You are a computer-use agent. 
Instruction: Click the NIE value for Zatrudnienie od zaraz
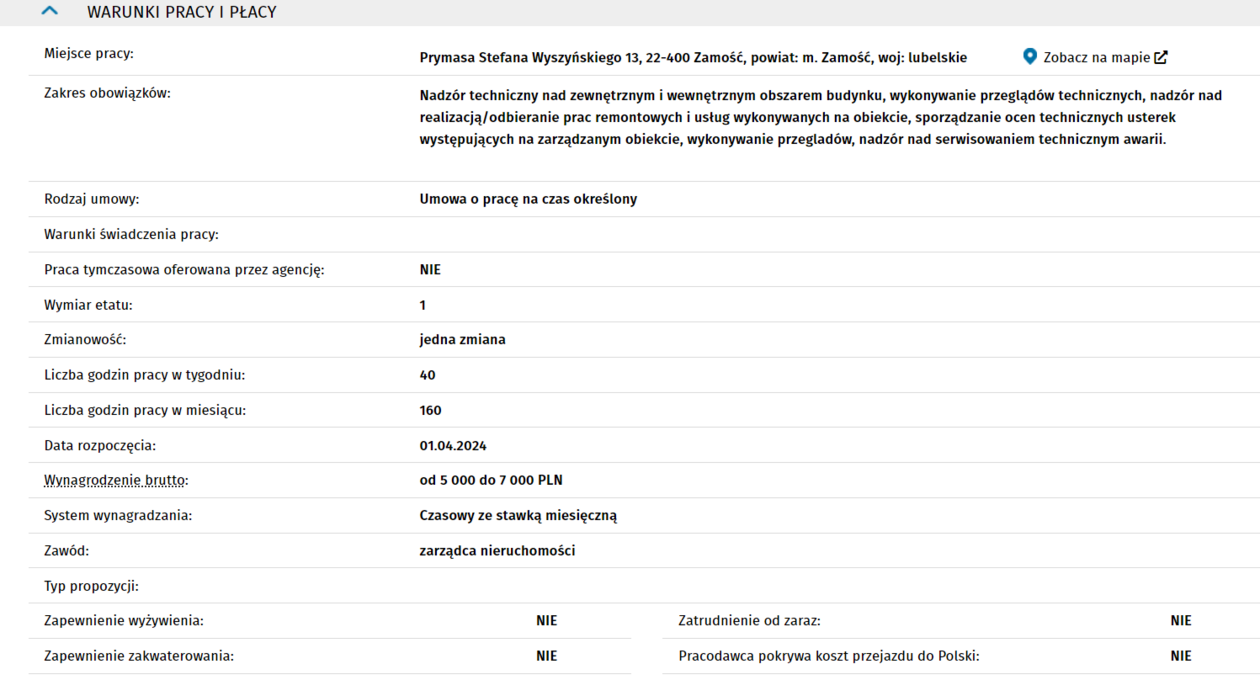click(x=1181, y=620)
